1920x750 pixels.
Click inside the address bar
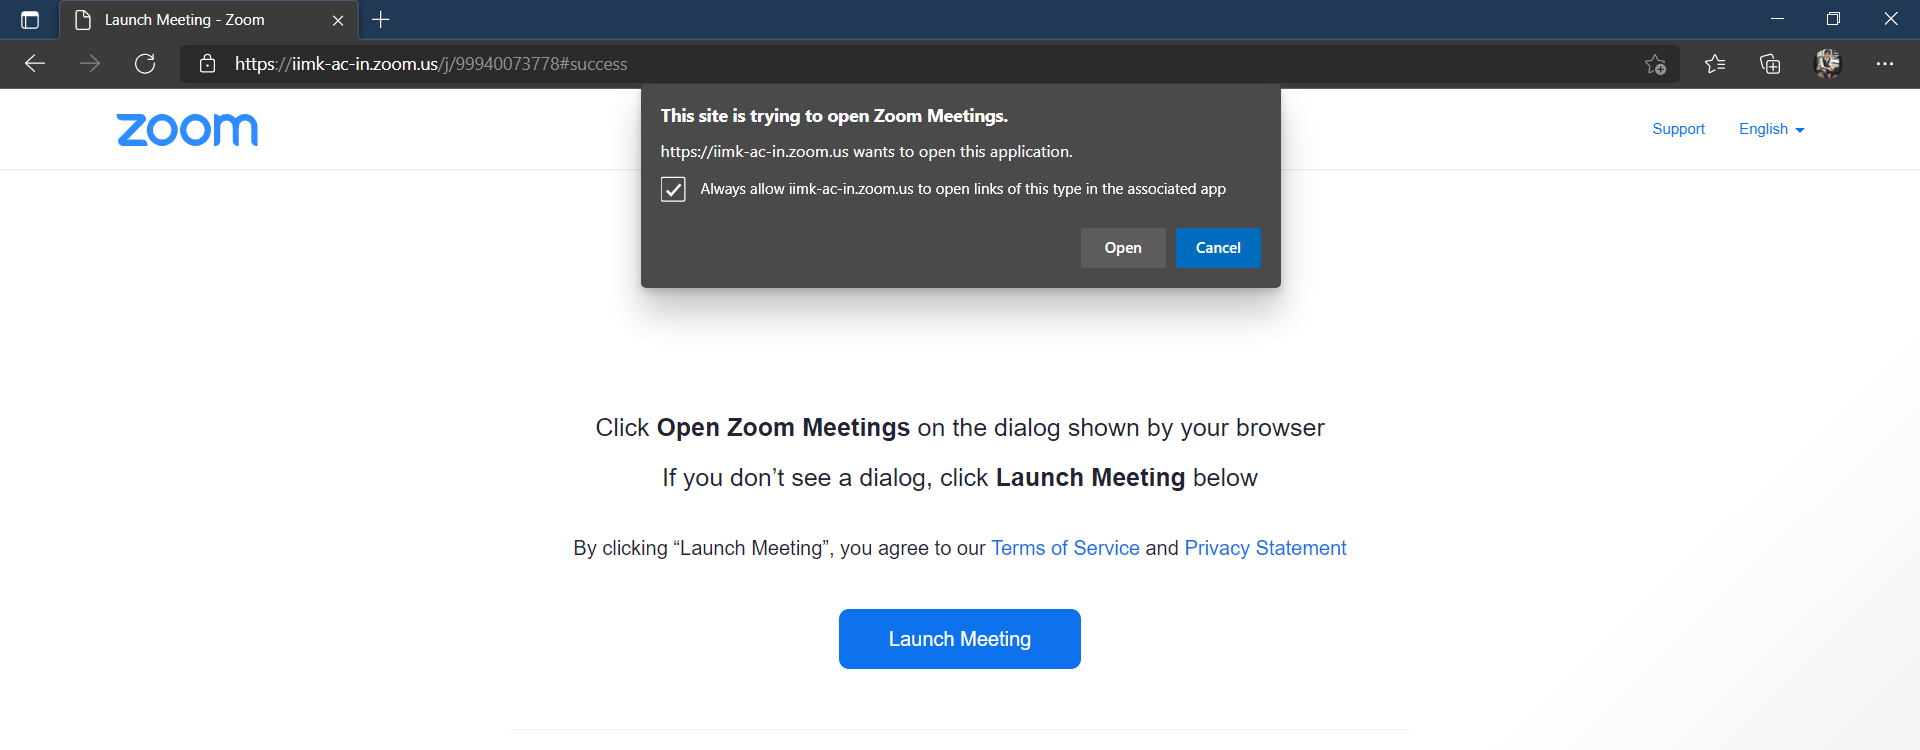(x=700, y=63)
